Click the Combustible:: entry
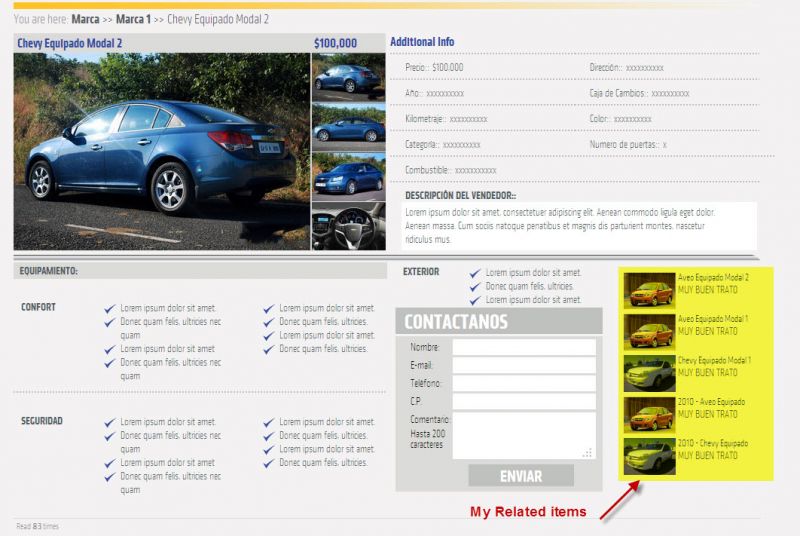This screenshot has width=800, height=536. coord(451,170)
